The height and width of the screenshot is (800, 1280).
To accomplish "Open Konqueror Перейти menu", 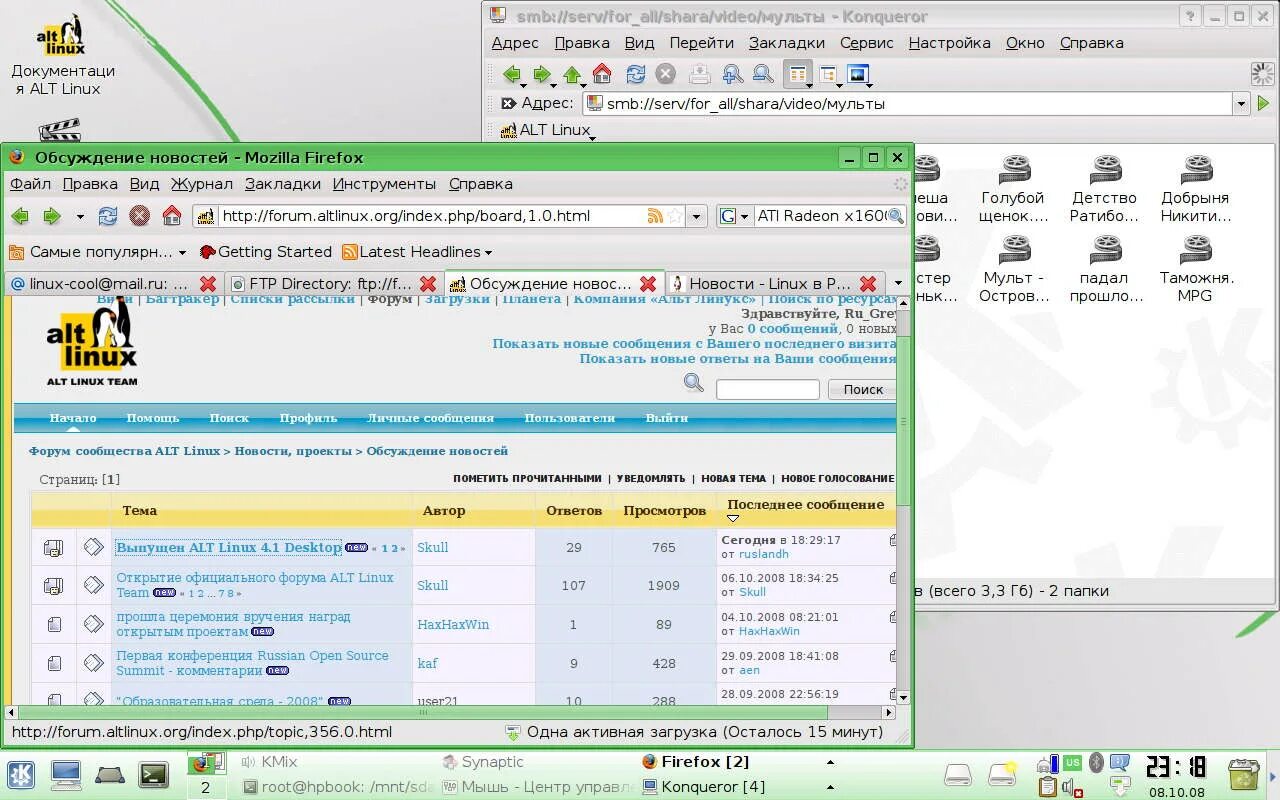I will pos(702,43).
